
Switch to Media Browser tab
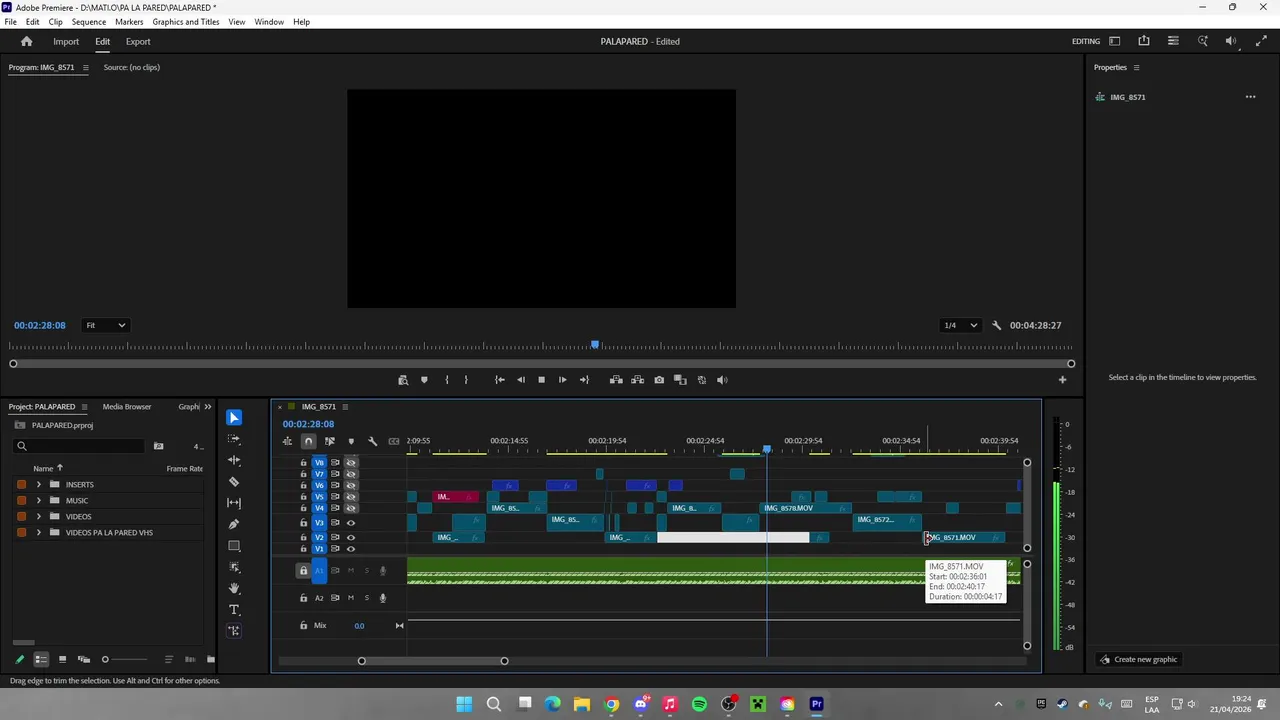(127, 407)
